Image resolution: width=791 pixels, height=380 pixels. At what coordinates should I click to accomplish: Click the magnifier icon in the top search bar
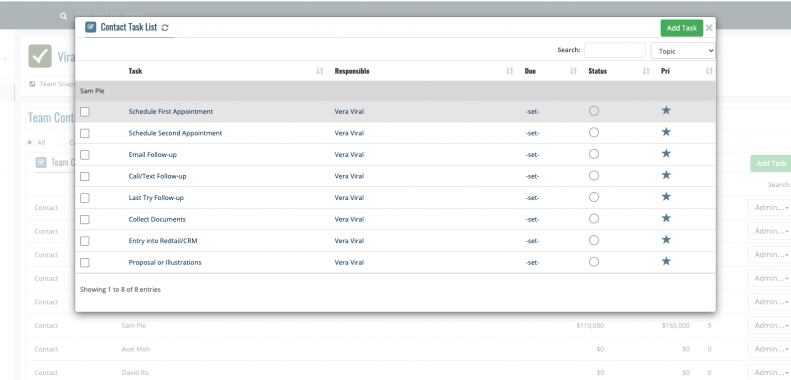64,16
